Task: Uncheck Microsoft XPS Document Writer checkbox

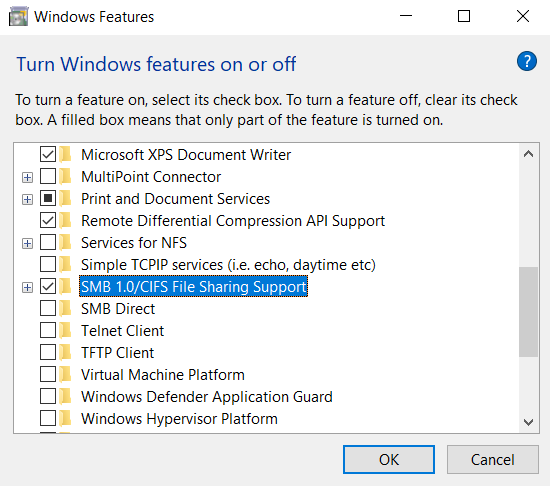Action: [48, 155]
